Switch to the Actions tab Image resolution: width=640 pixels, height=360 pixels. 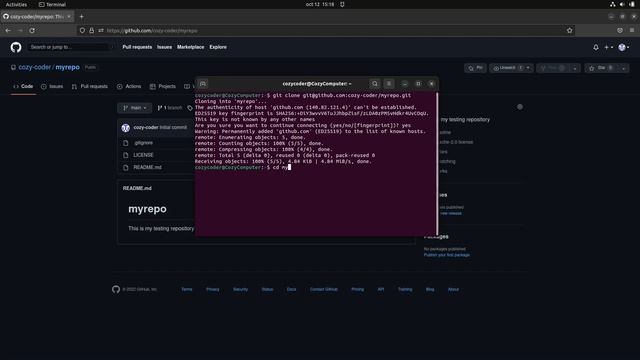129,87
